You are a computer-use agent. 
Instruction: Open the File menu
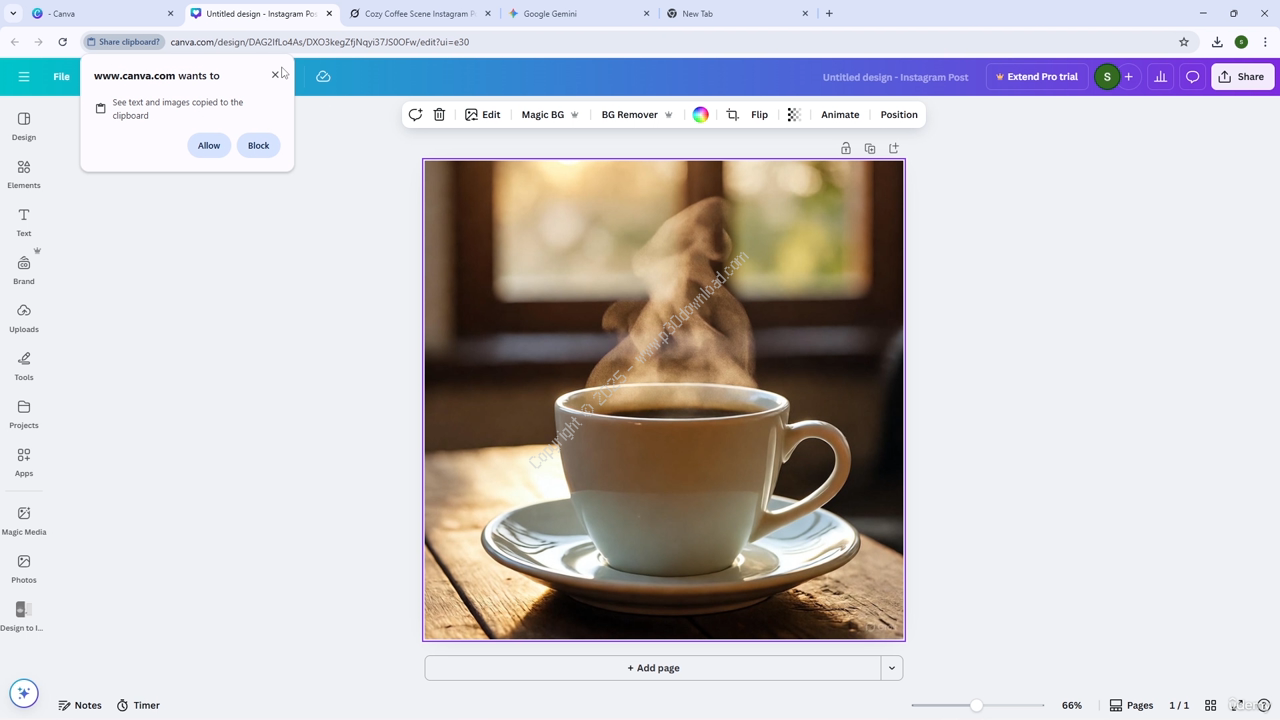(61, 77)
